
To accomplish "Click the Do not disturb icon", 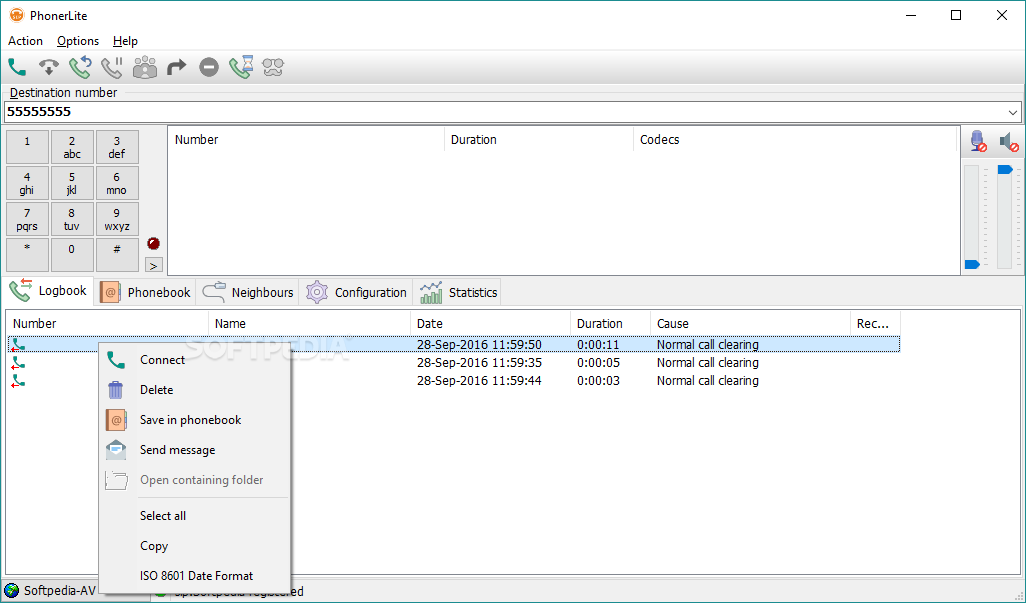I will coord(209,67).
